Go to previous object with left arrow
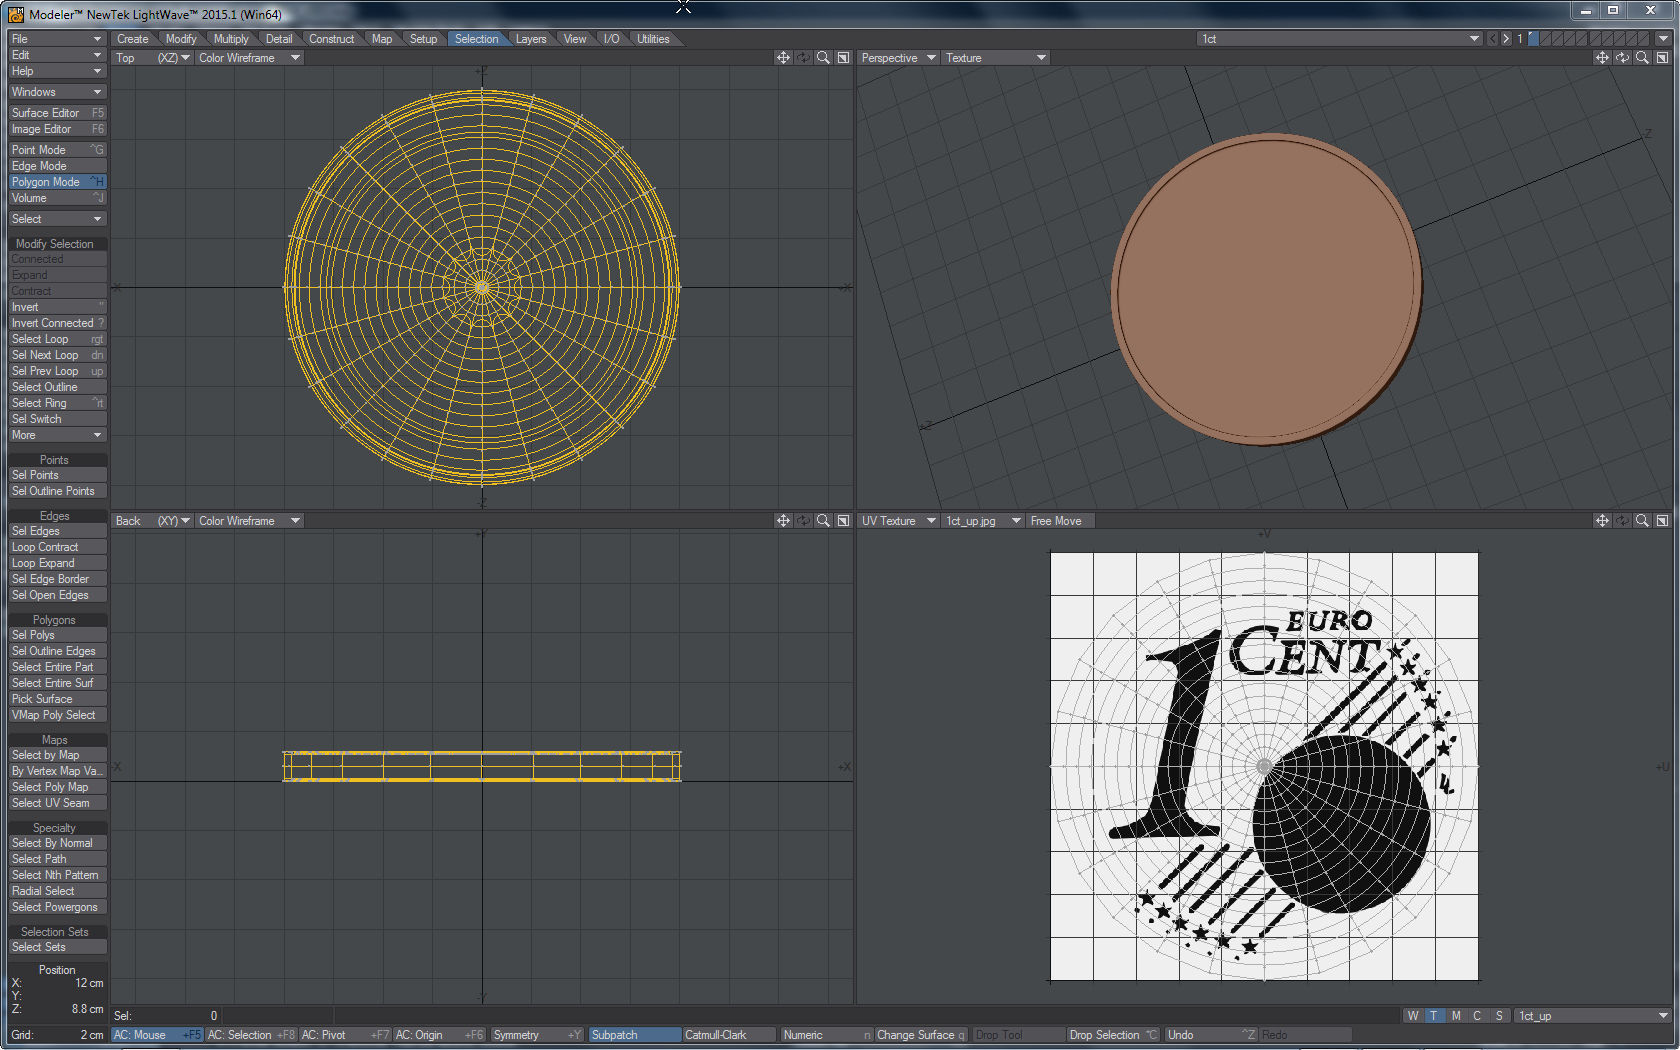 coord(1493,39)
